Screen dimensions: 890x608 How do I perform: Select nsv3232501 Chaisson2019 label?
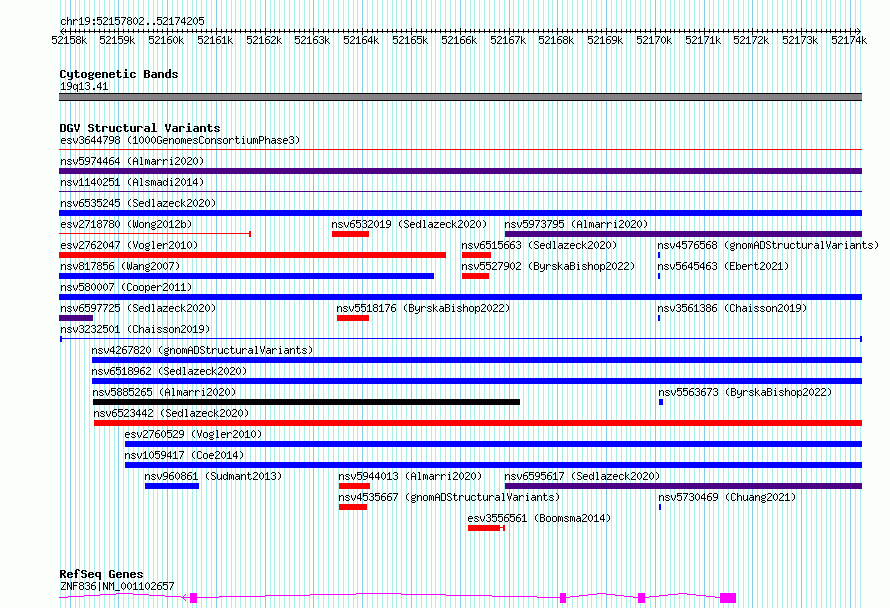tap(135, 329)
